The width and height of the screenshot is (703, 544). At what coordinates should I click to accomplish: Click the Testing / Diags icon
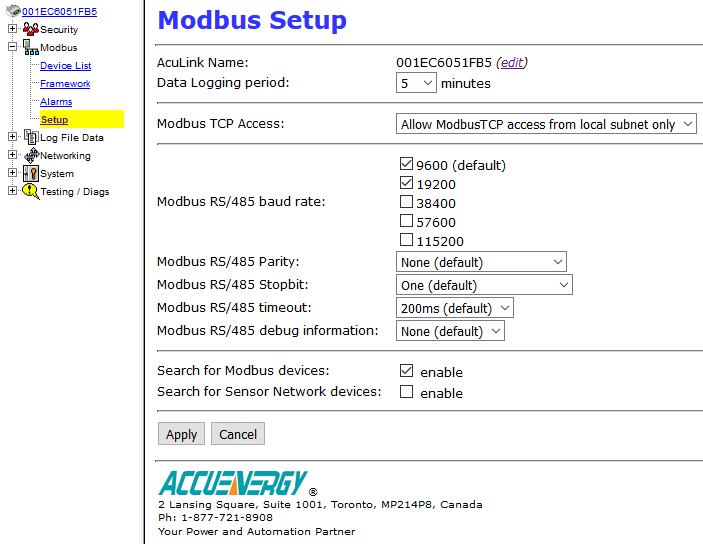pos(30,191)
